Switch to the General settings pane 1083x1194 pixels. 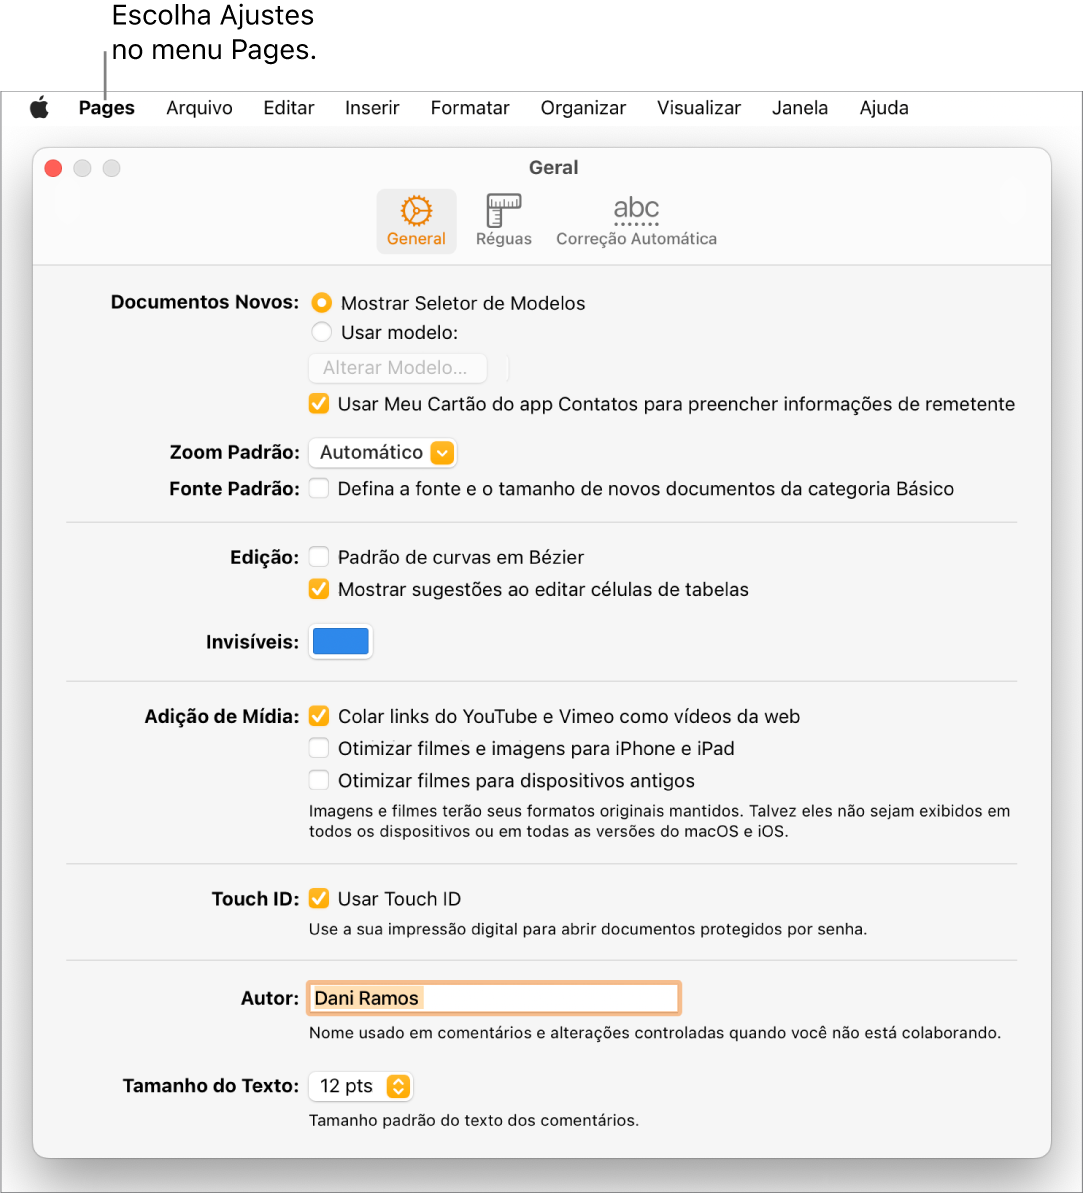(416, 220)
